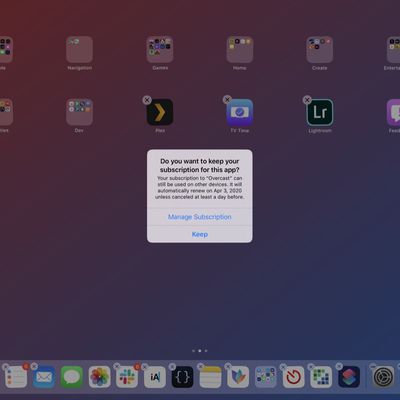Select the Games folder label
Screen dimensions: 400x400
(x=160, y=68)
